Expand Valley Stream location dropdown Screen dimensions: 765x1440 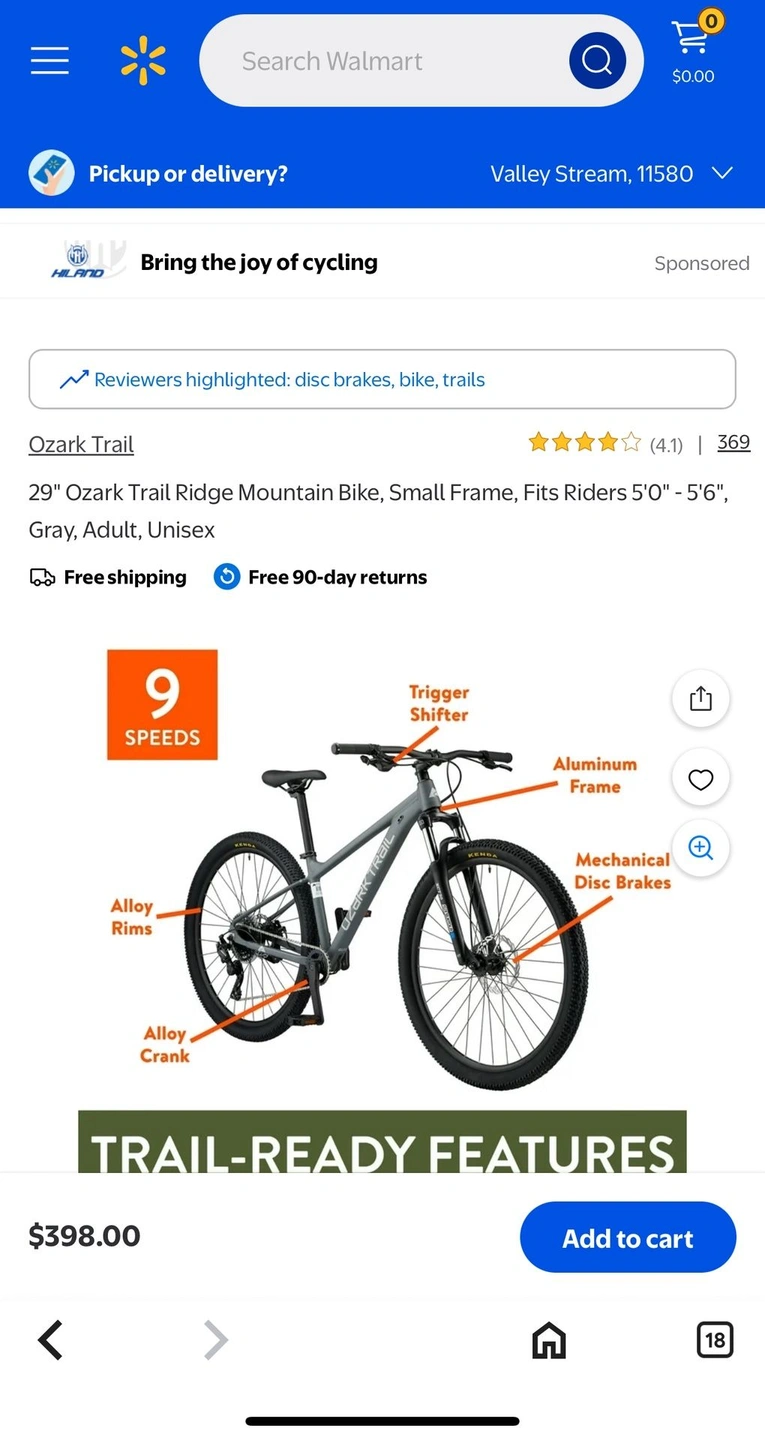pyautogui.click(x=611, y=174)
